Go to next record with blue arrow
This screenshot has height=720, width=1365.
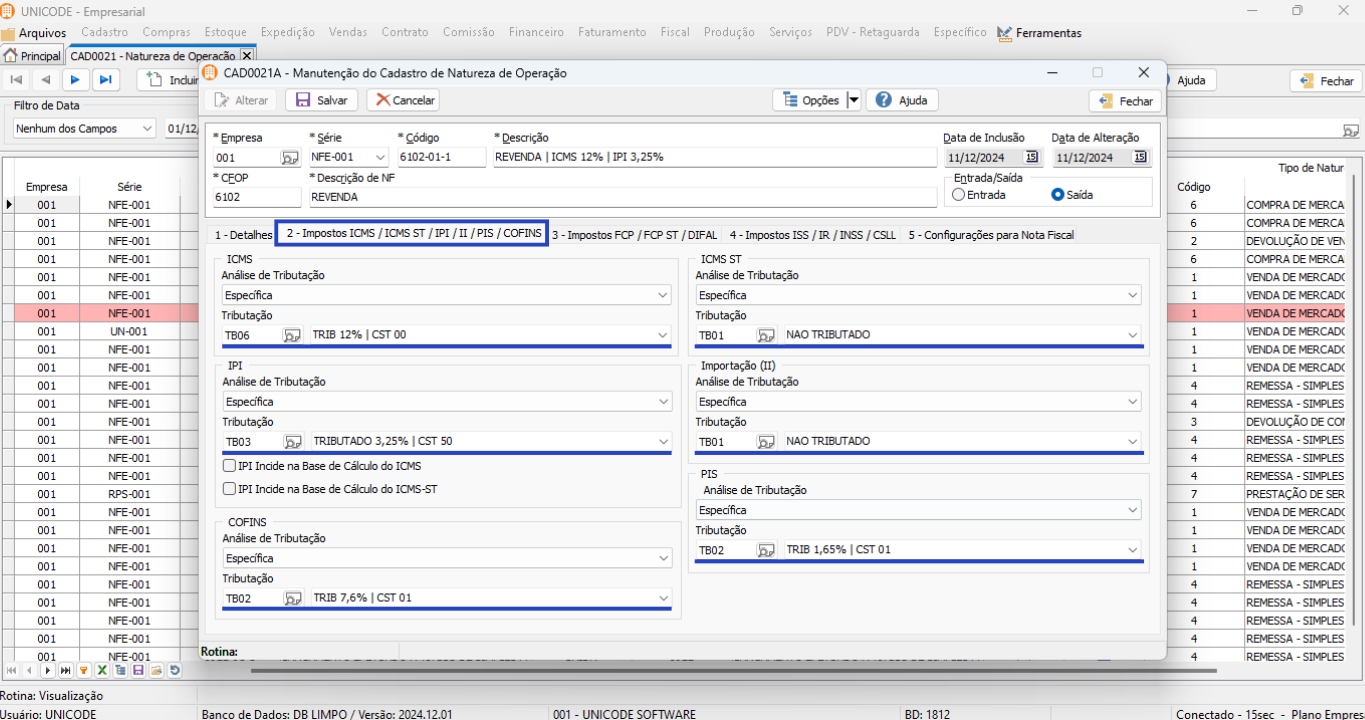[75, 80]
